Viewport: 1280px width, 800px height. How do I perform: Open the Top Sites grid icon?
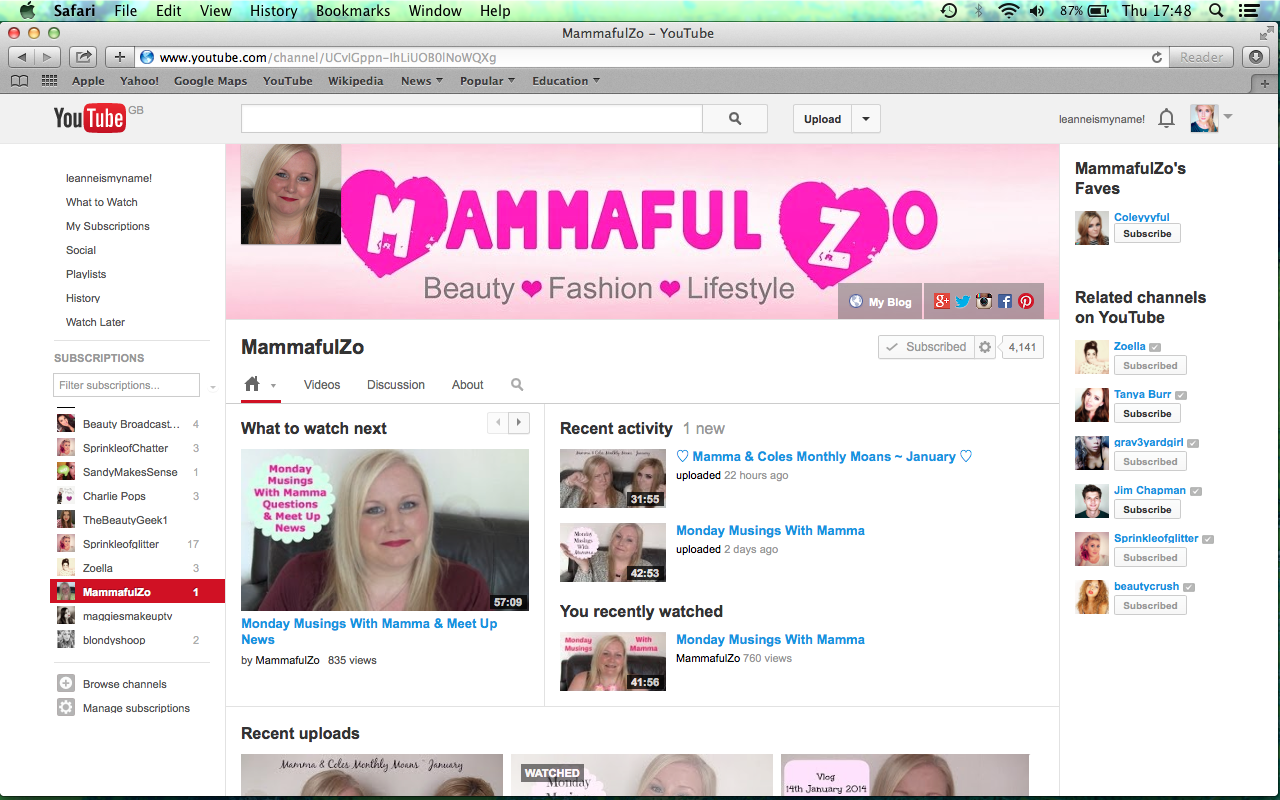(48, 81)
